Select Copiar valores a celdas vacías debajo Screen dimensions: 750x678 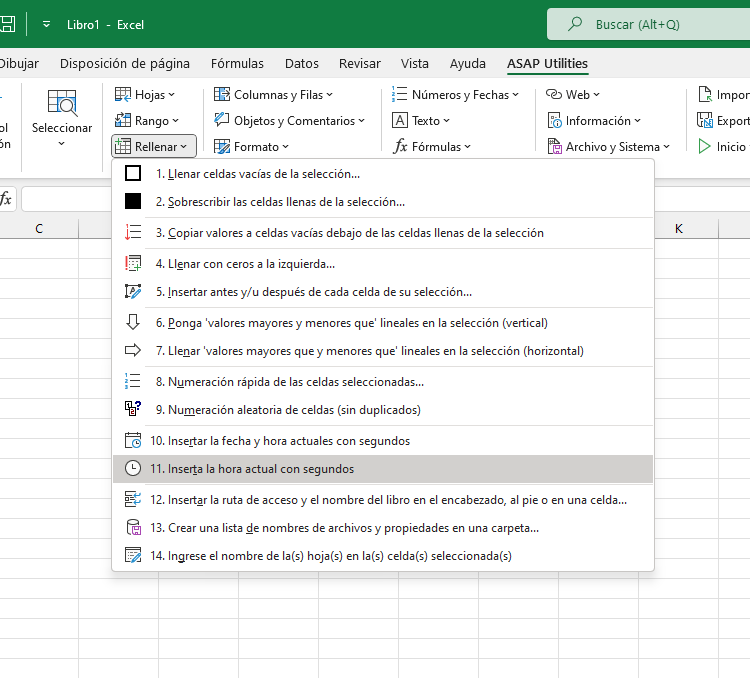coord(383,233)
